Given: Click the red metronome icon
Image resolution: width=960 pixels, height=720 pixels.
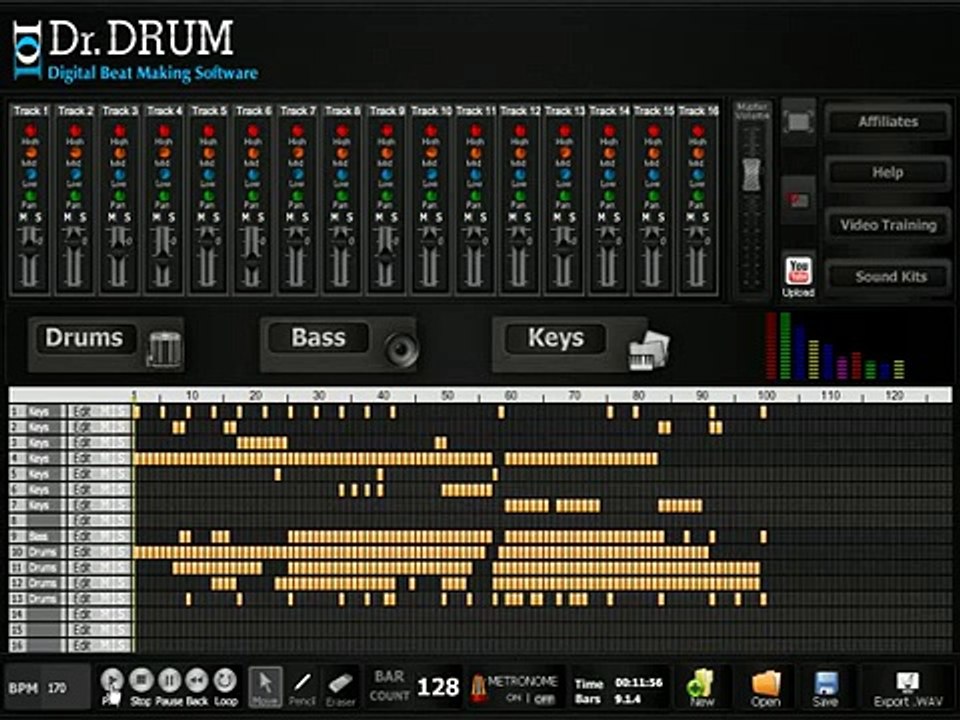Looking at the screenshot, I should tap(478, 688).
